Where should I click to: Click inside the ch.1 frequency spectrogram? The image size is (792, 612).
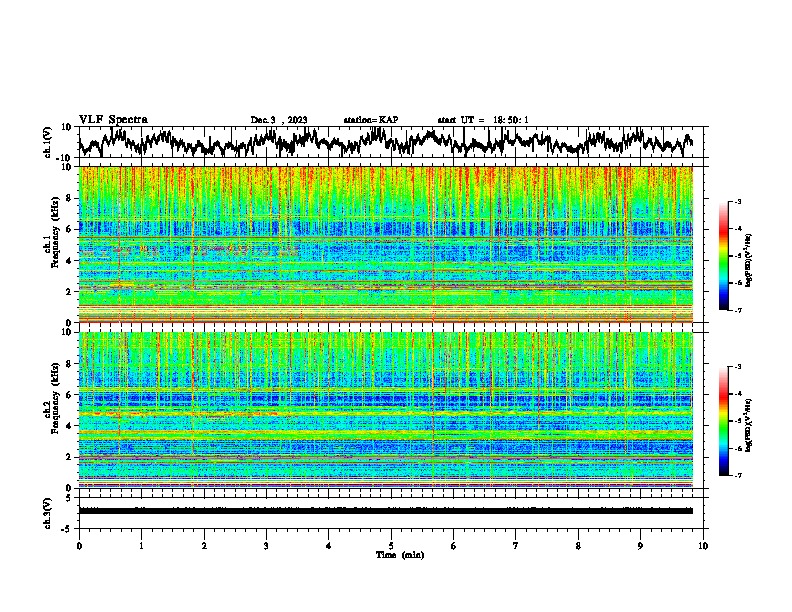tap(386, 244)
